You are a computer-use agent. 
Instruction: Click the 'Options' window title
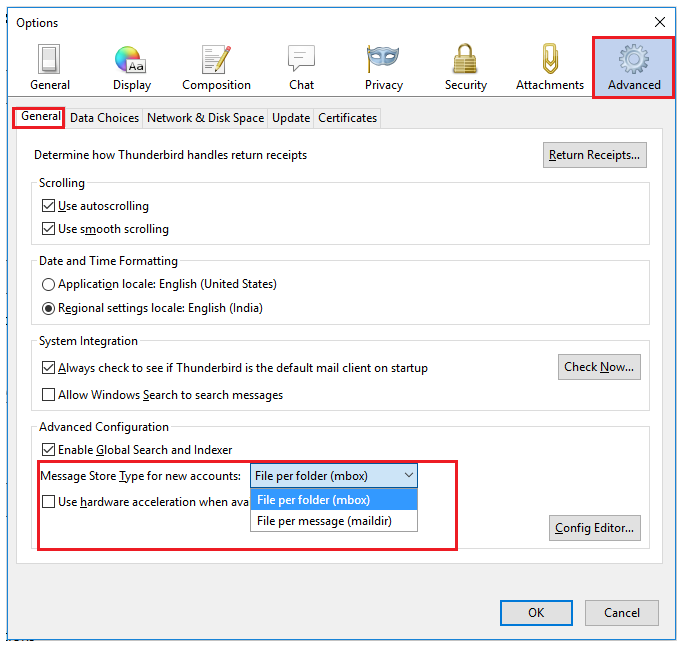37,23
